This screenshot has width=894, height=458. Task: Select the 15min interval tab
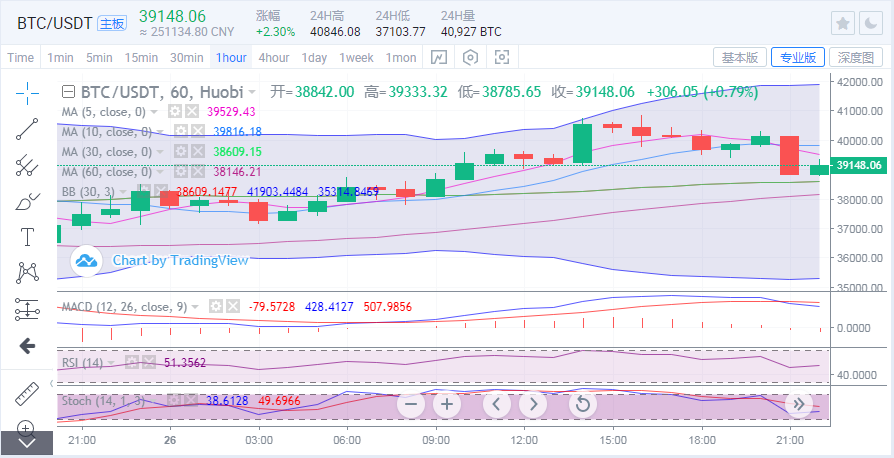(x=141, y=58)
